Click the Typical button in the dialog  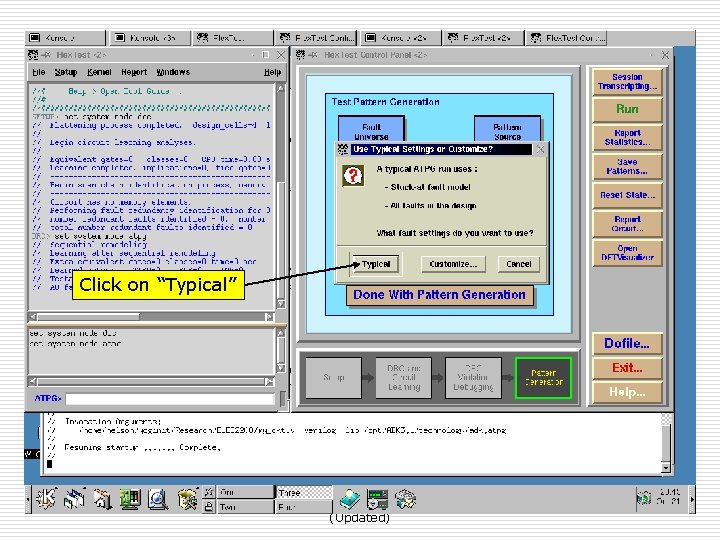[376, 264]
